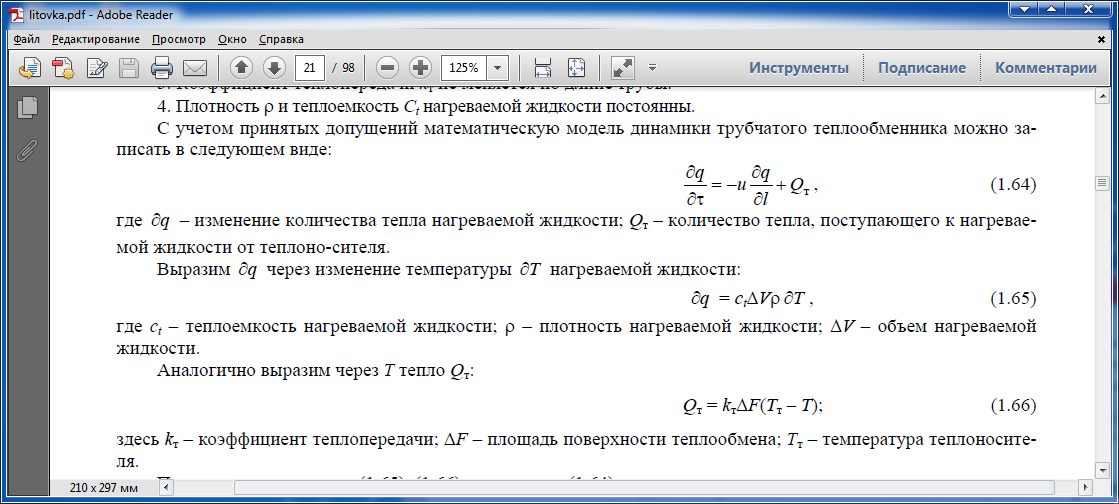Click the Create PDF online icon
This screenshot has width=1119, height=504.
(29, 69)
